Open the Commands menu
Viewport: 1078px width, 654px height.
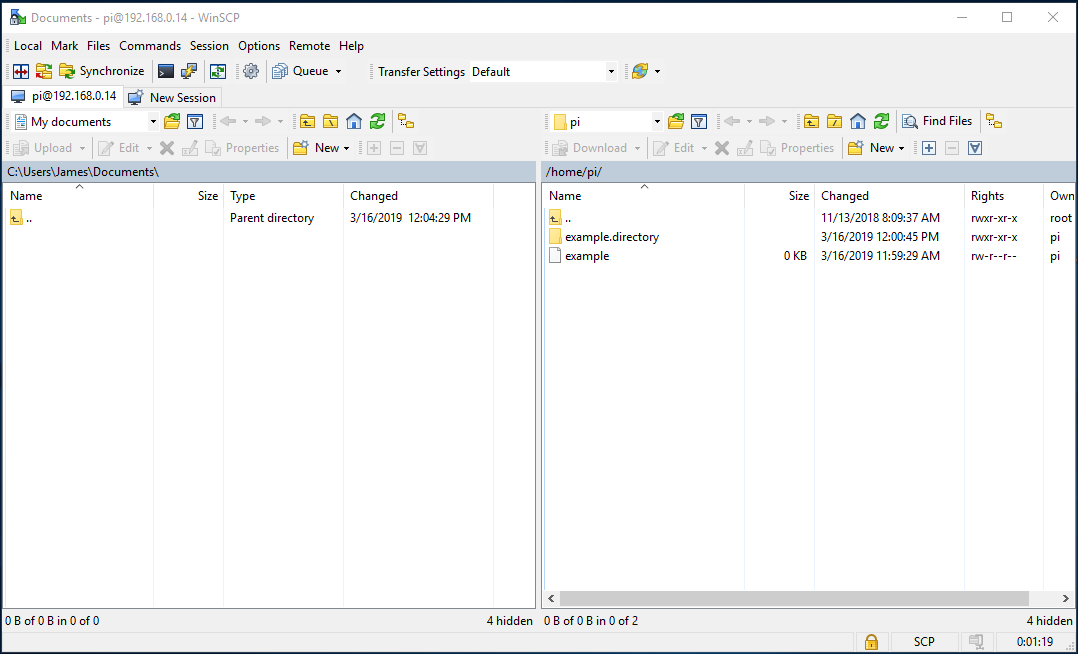150,46
